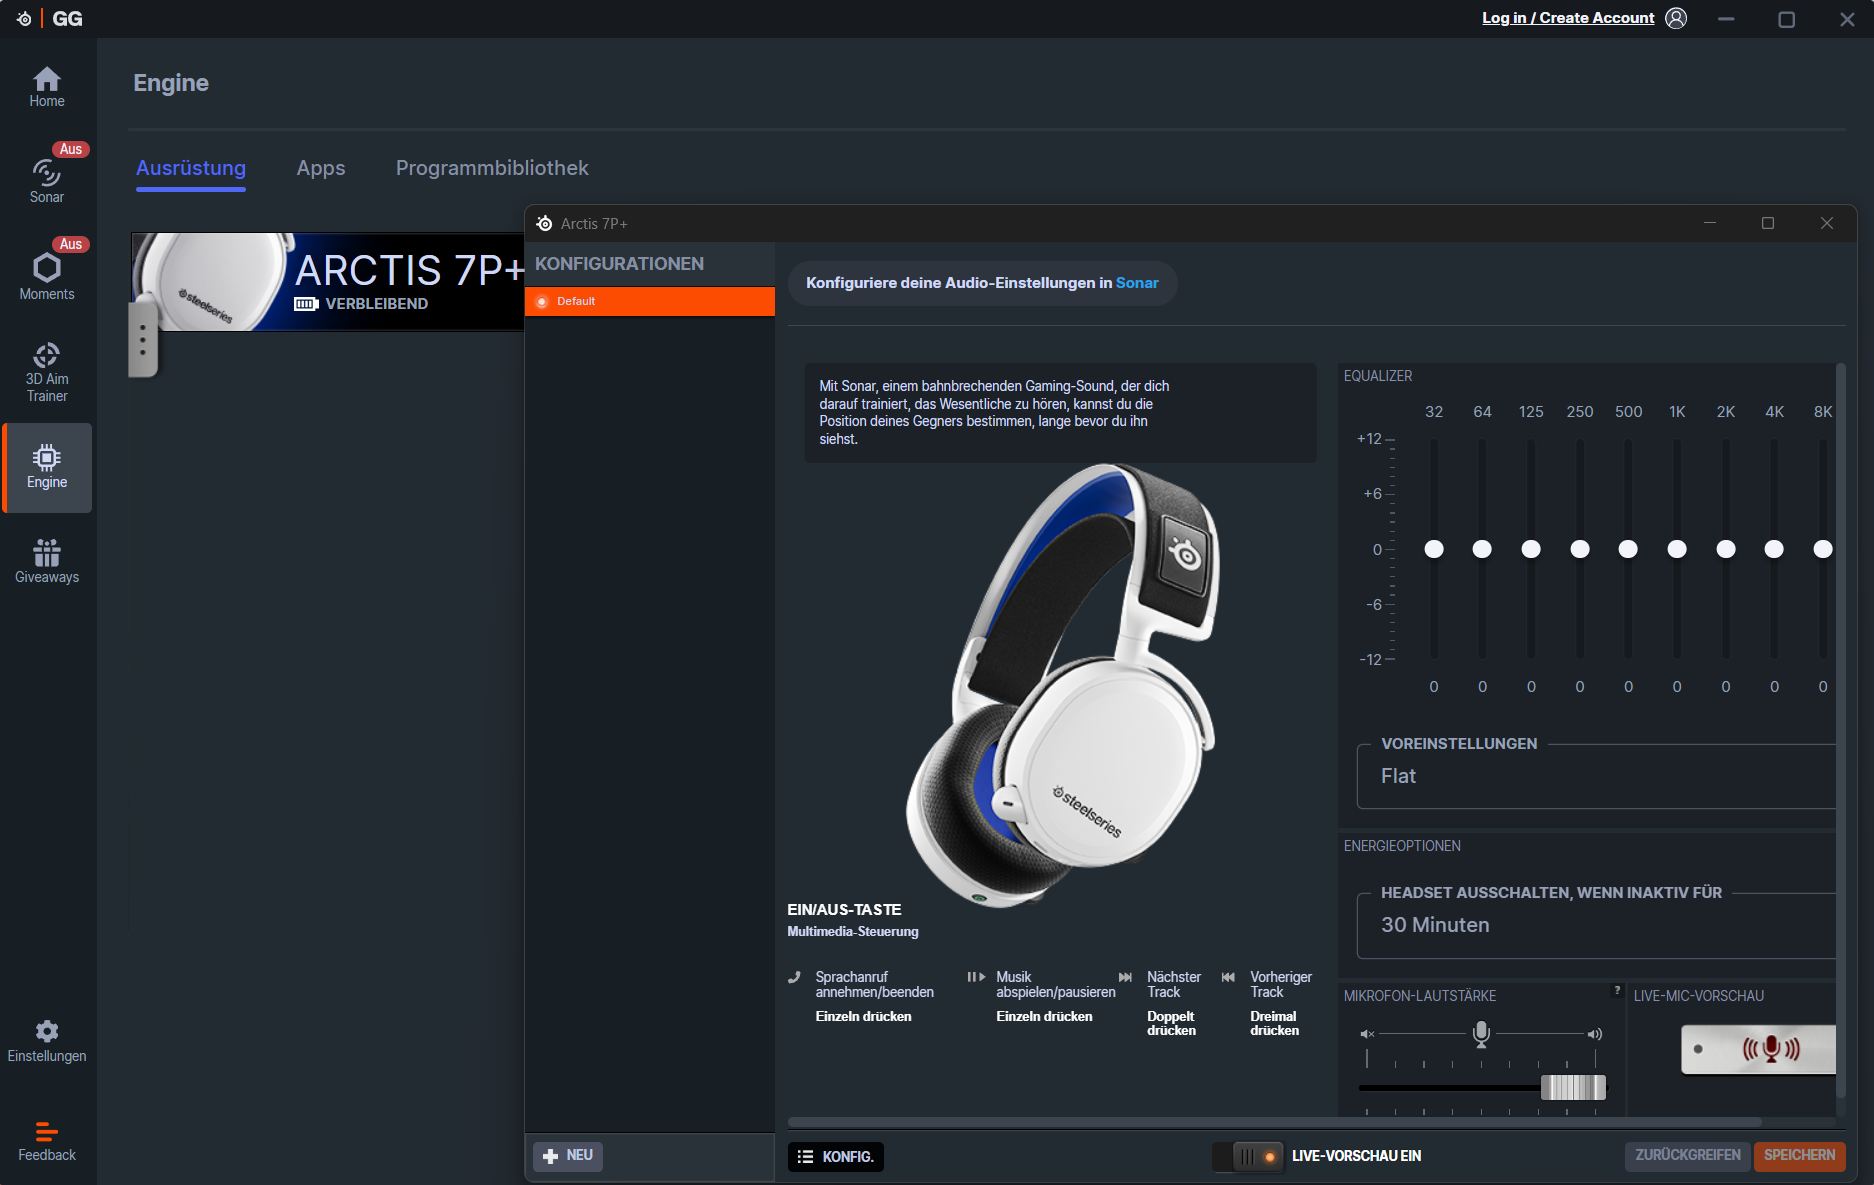Click the microphone mute icon
This screenshot has width=1874, height=1185.
click(1367, 1034)
